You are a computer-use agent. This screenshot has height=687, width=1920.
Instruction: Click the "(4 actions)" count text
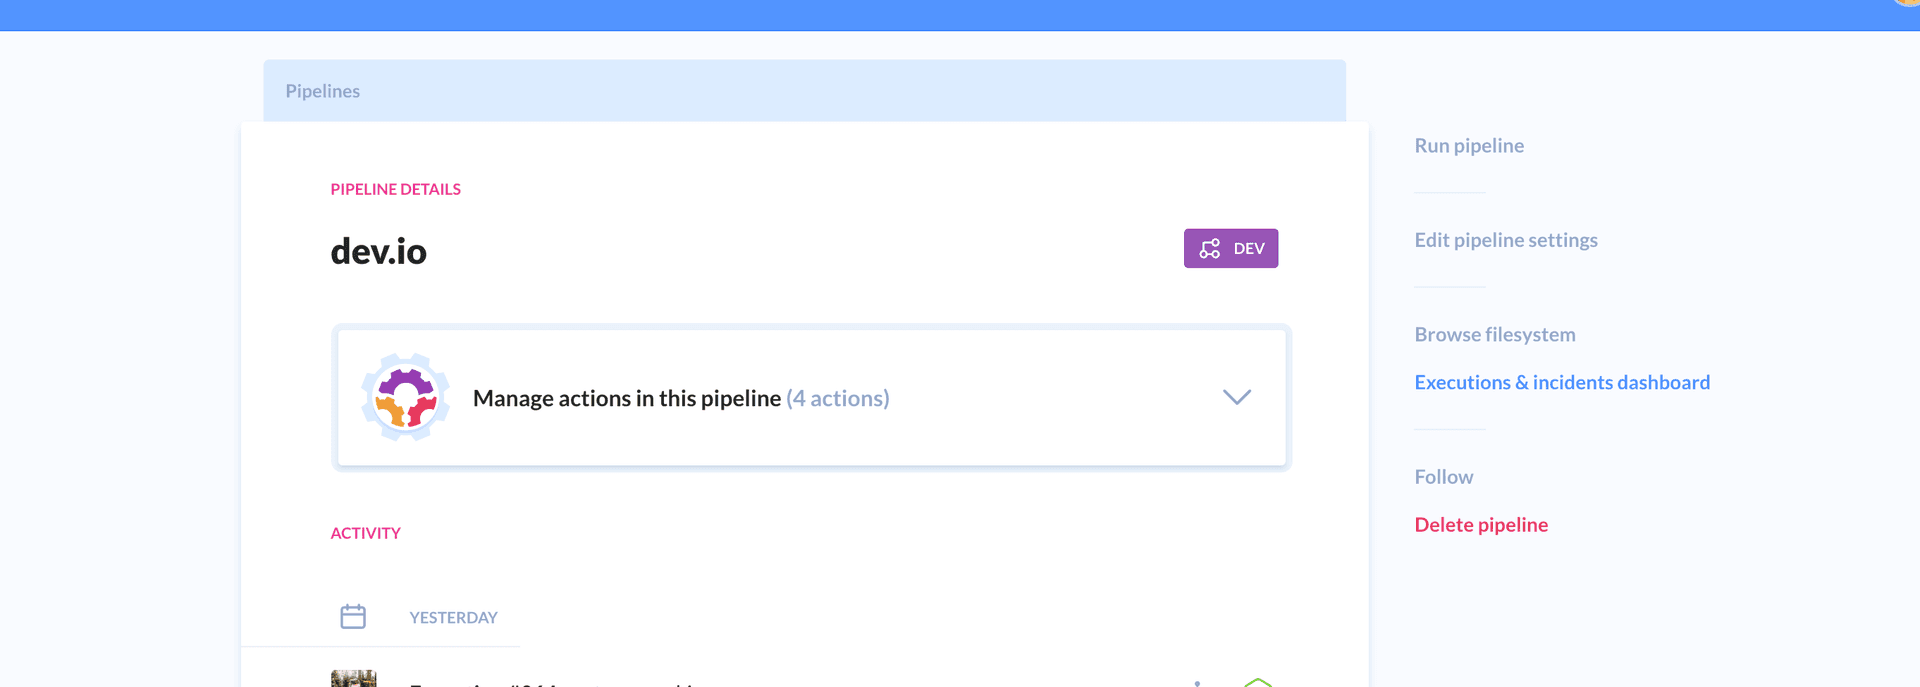click(837, 398)
